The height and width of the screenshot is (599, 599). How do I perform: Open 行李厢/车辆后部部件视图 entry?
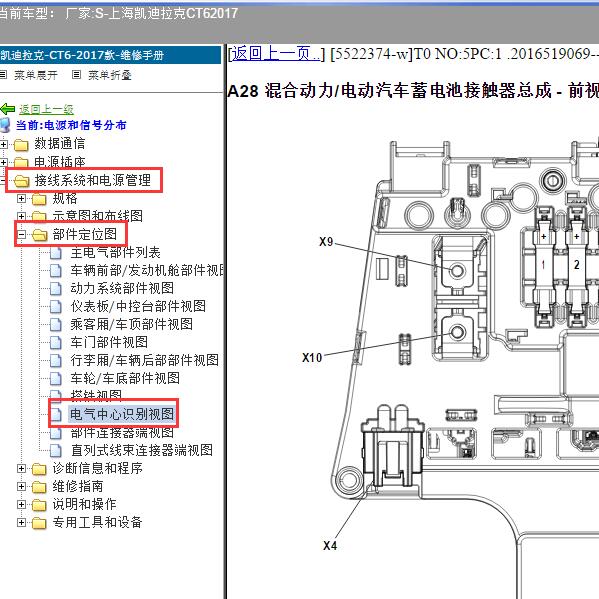[x=144, y=360]
